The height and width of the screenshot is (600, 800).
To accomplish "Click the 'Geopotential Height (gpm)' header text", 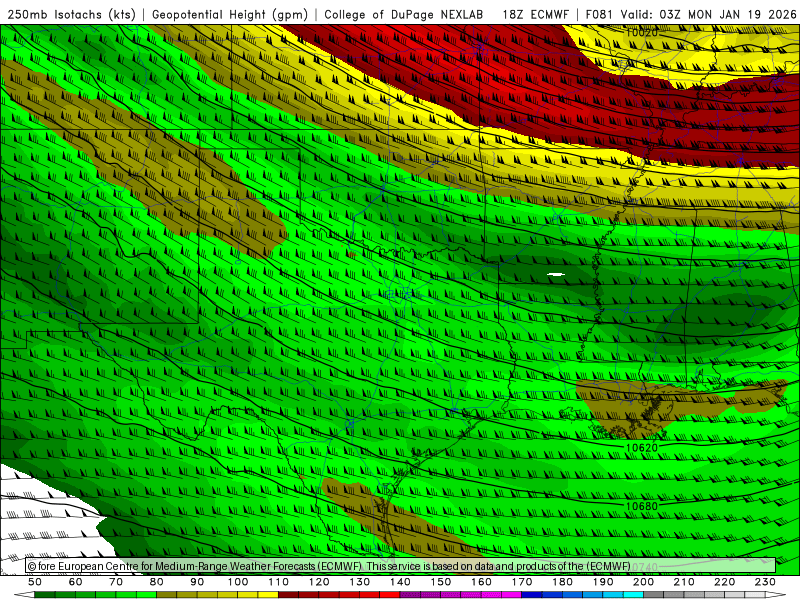I will tap(230, 14).
